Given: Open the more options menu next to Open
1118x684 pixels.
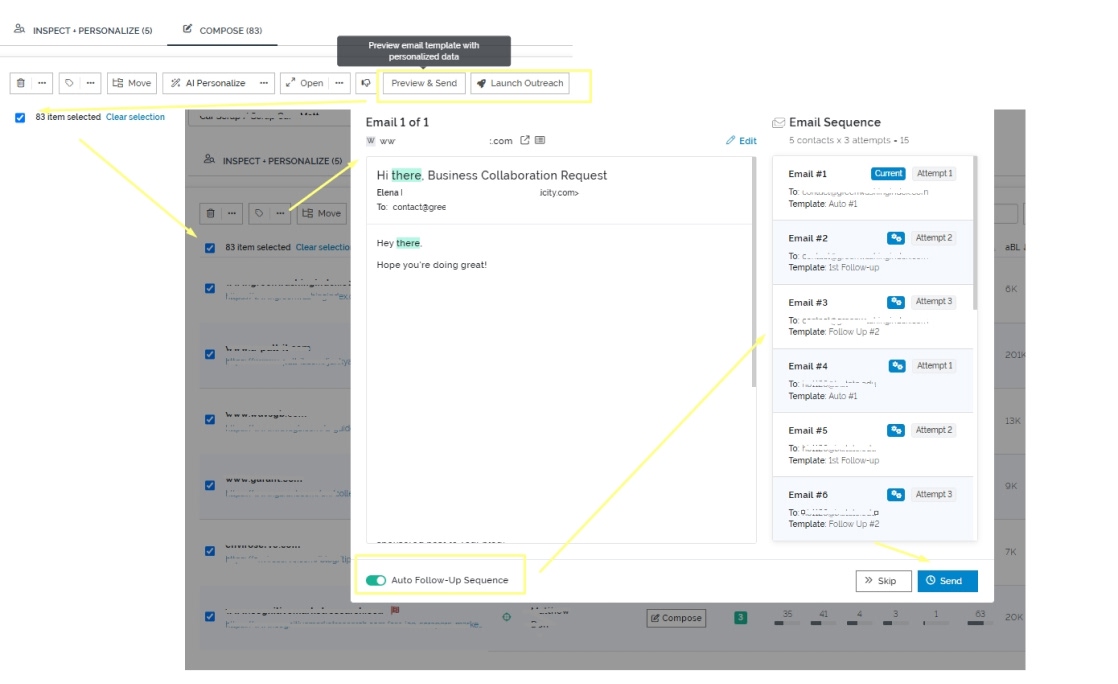Looking at the screenshot, I should pos(338,83).
